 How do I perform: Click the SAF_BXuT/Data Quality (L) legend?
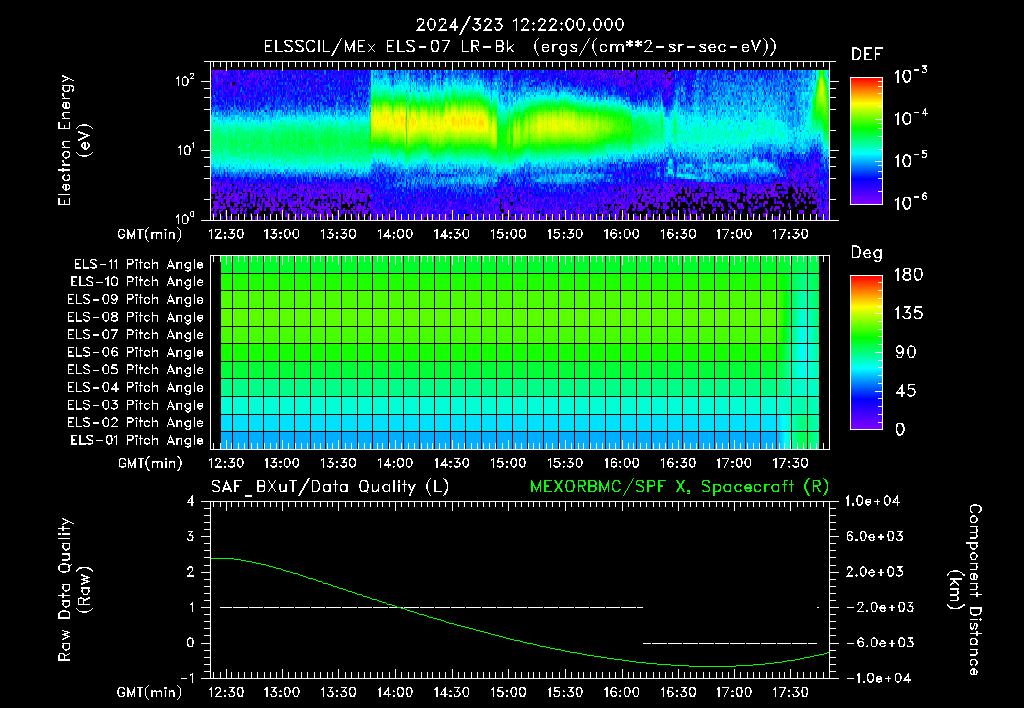[x=330, y=487]
